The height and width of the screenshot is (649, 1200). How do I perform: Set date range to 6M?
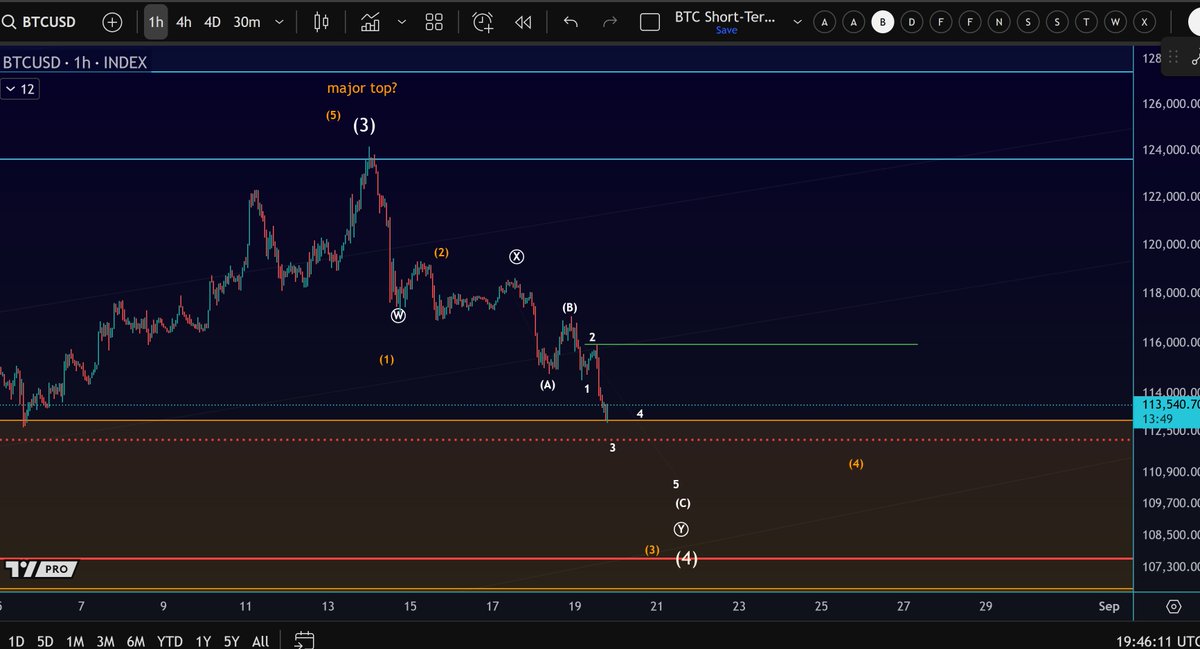(135, 640)
